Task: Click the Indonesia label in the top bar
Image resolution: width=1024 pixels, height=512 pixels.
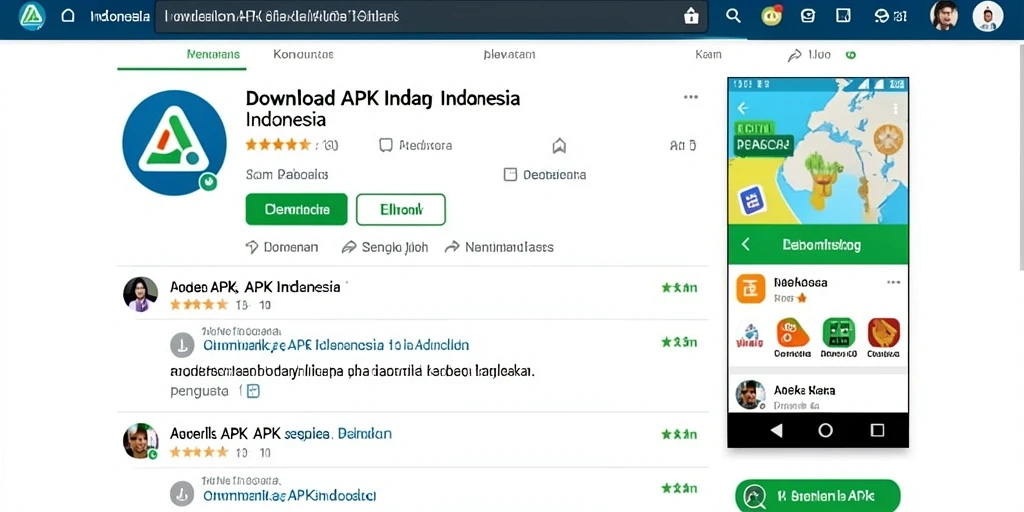Action: (x=120, y=16)
